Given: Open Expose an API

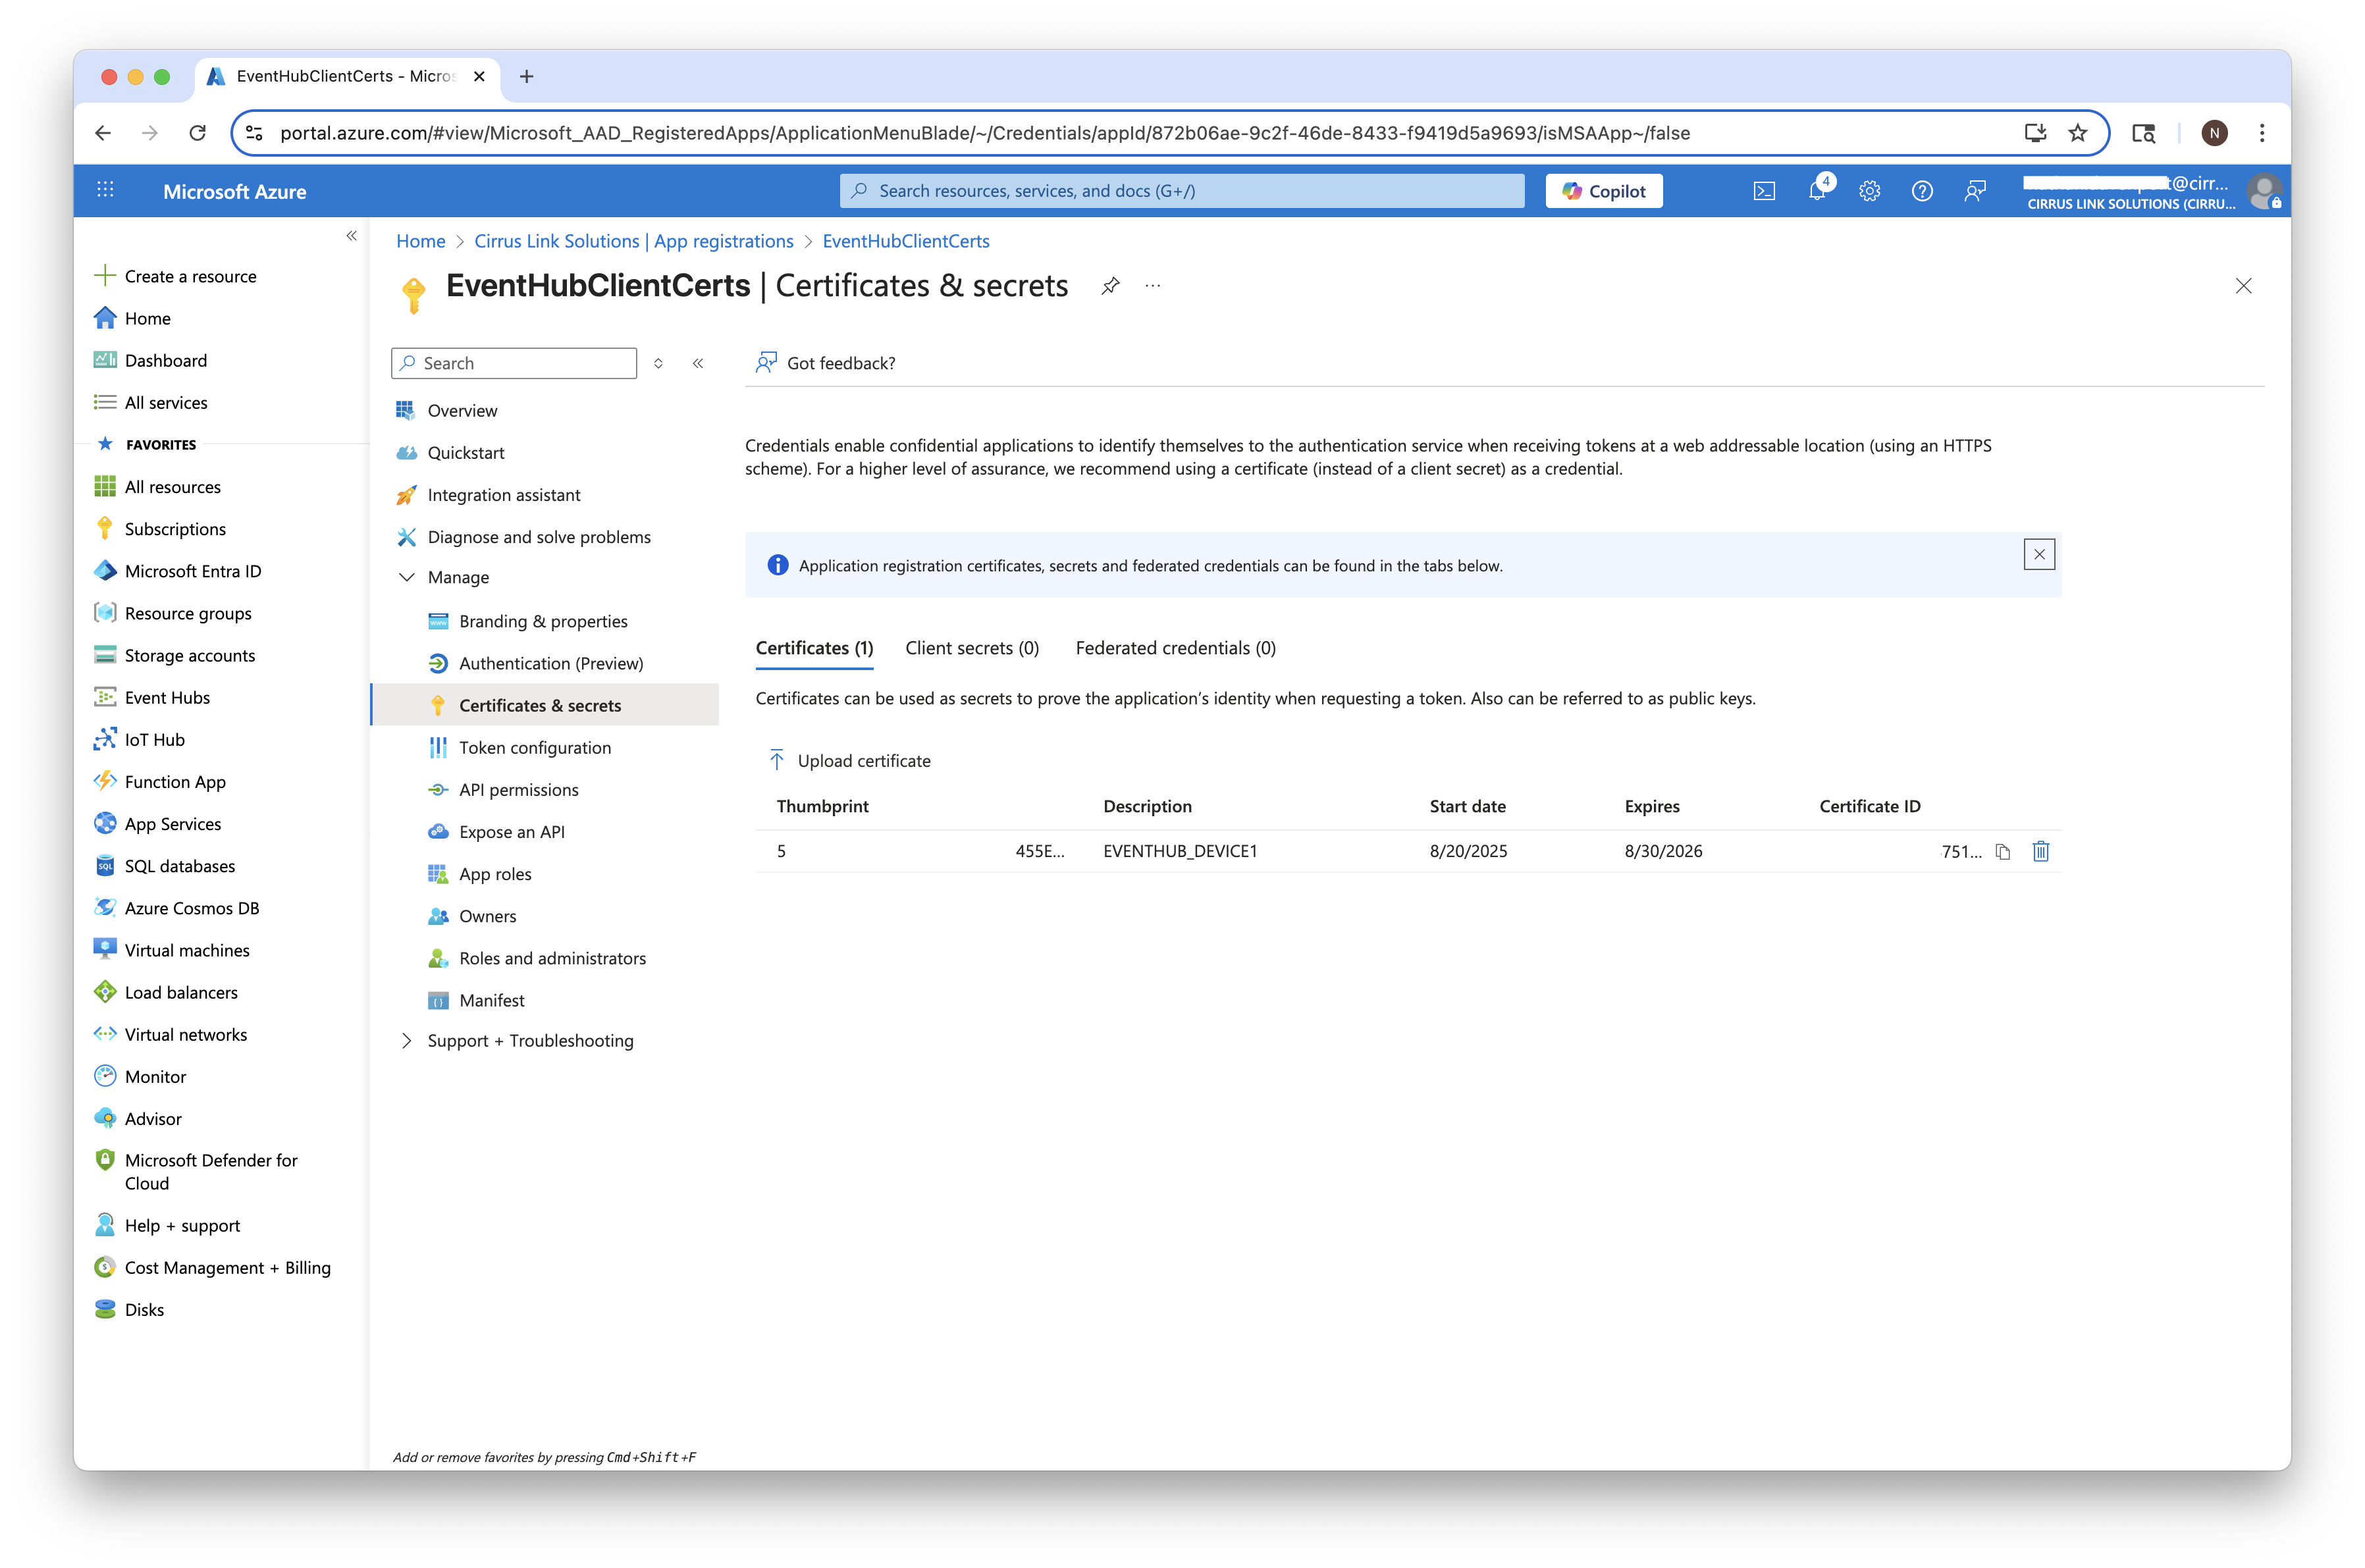Looking at the screenshot, I should [x=511, y=832].
